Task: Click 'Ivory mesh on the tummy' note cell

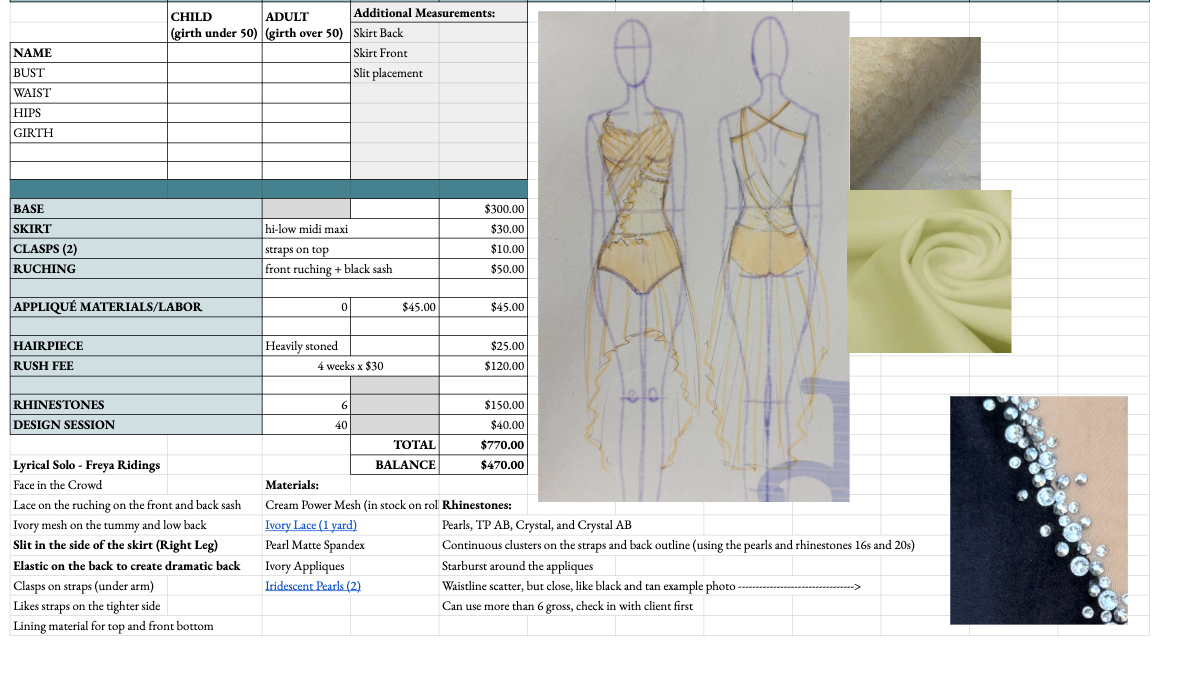Action: coord(109,525)
